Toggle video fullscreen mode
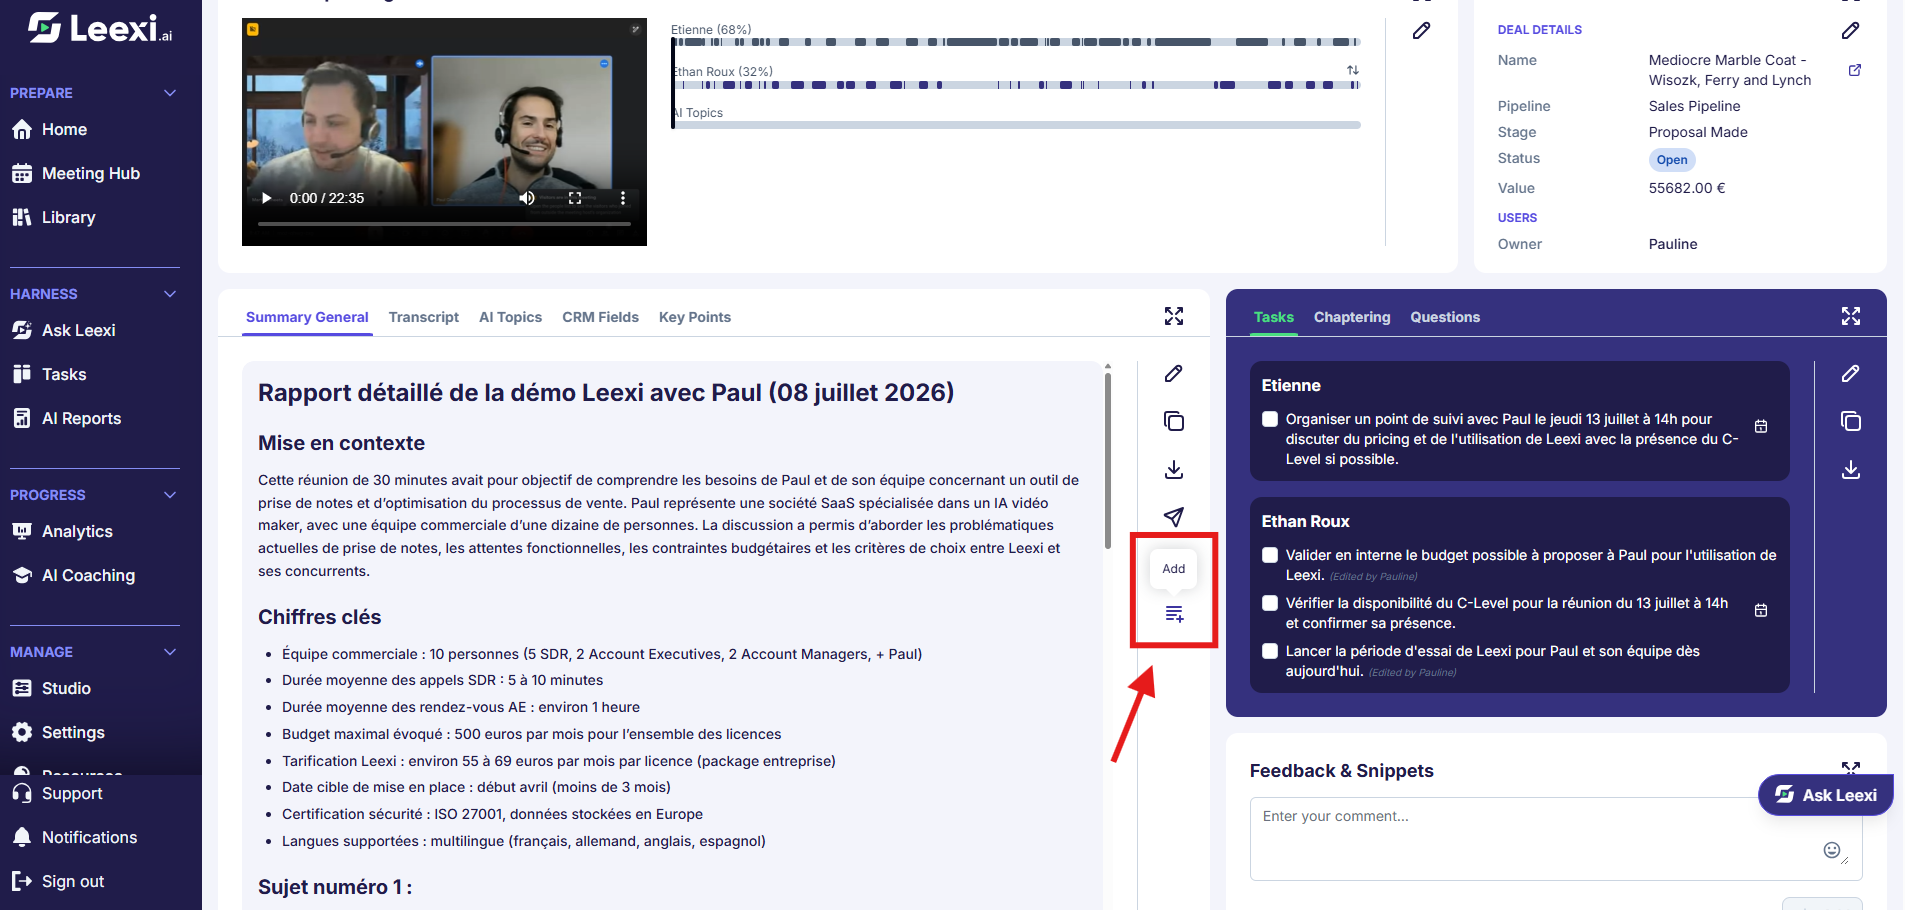Screen dimensions: 1905x910 click(x=575, y=198)
